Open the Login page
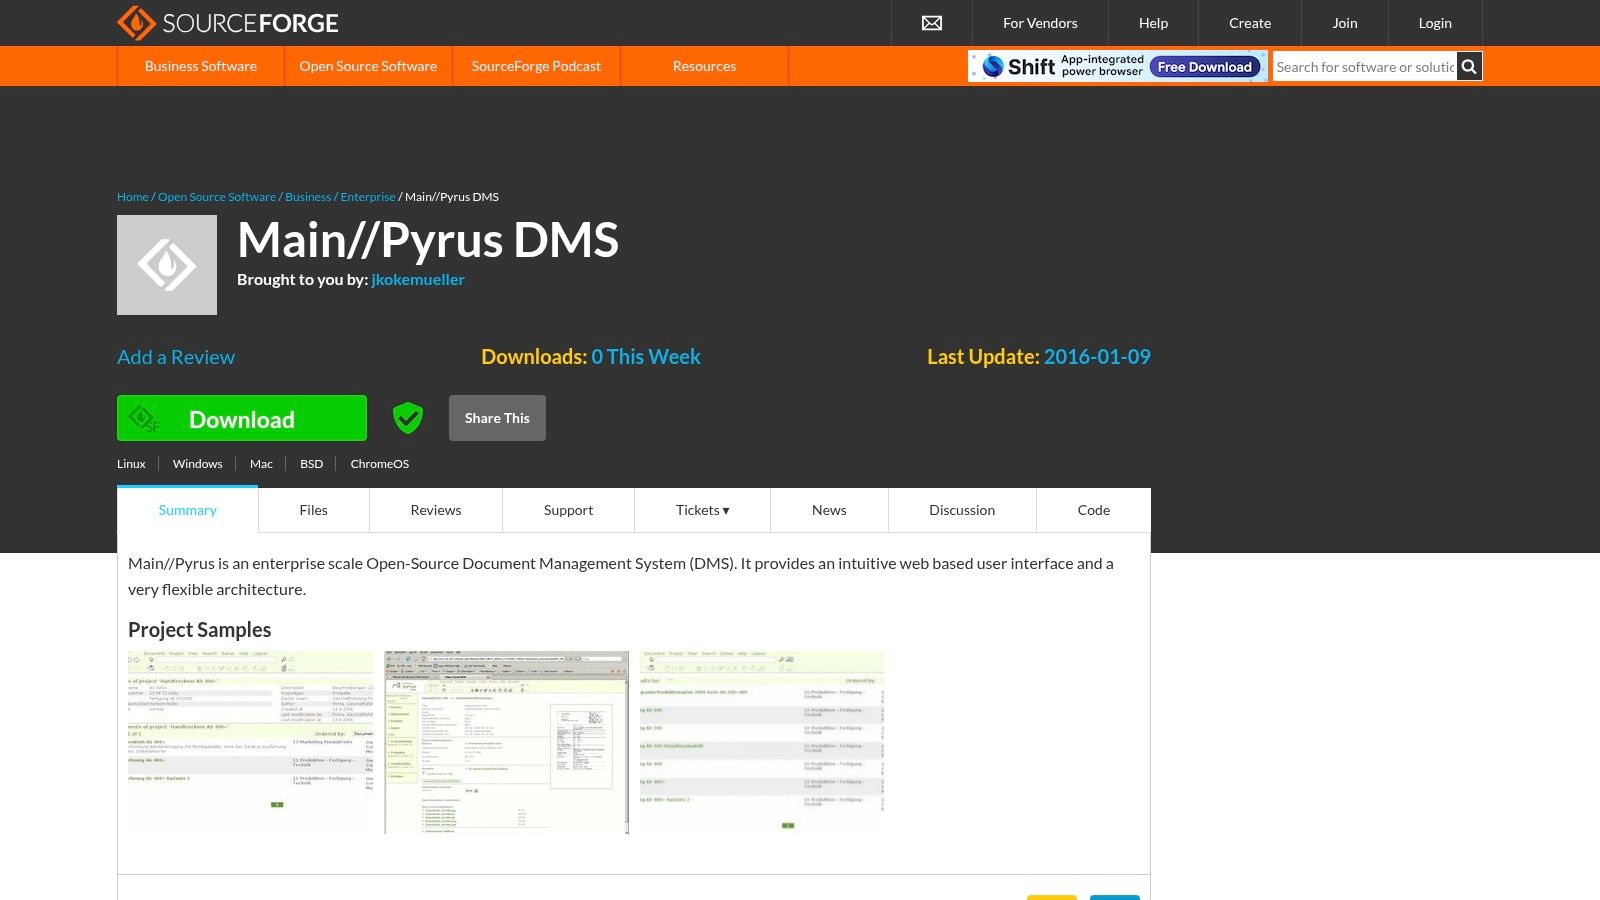Viewport: 1600px width, 900px height. pyautogui.click(x=1435, y=23)
